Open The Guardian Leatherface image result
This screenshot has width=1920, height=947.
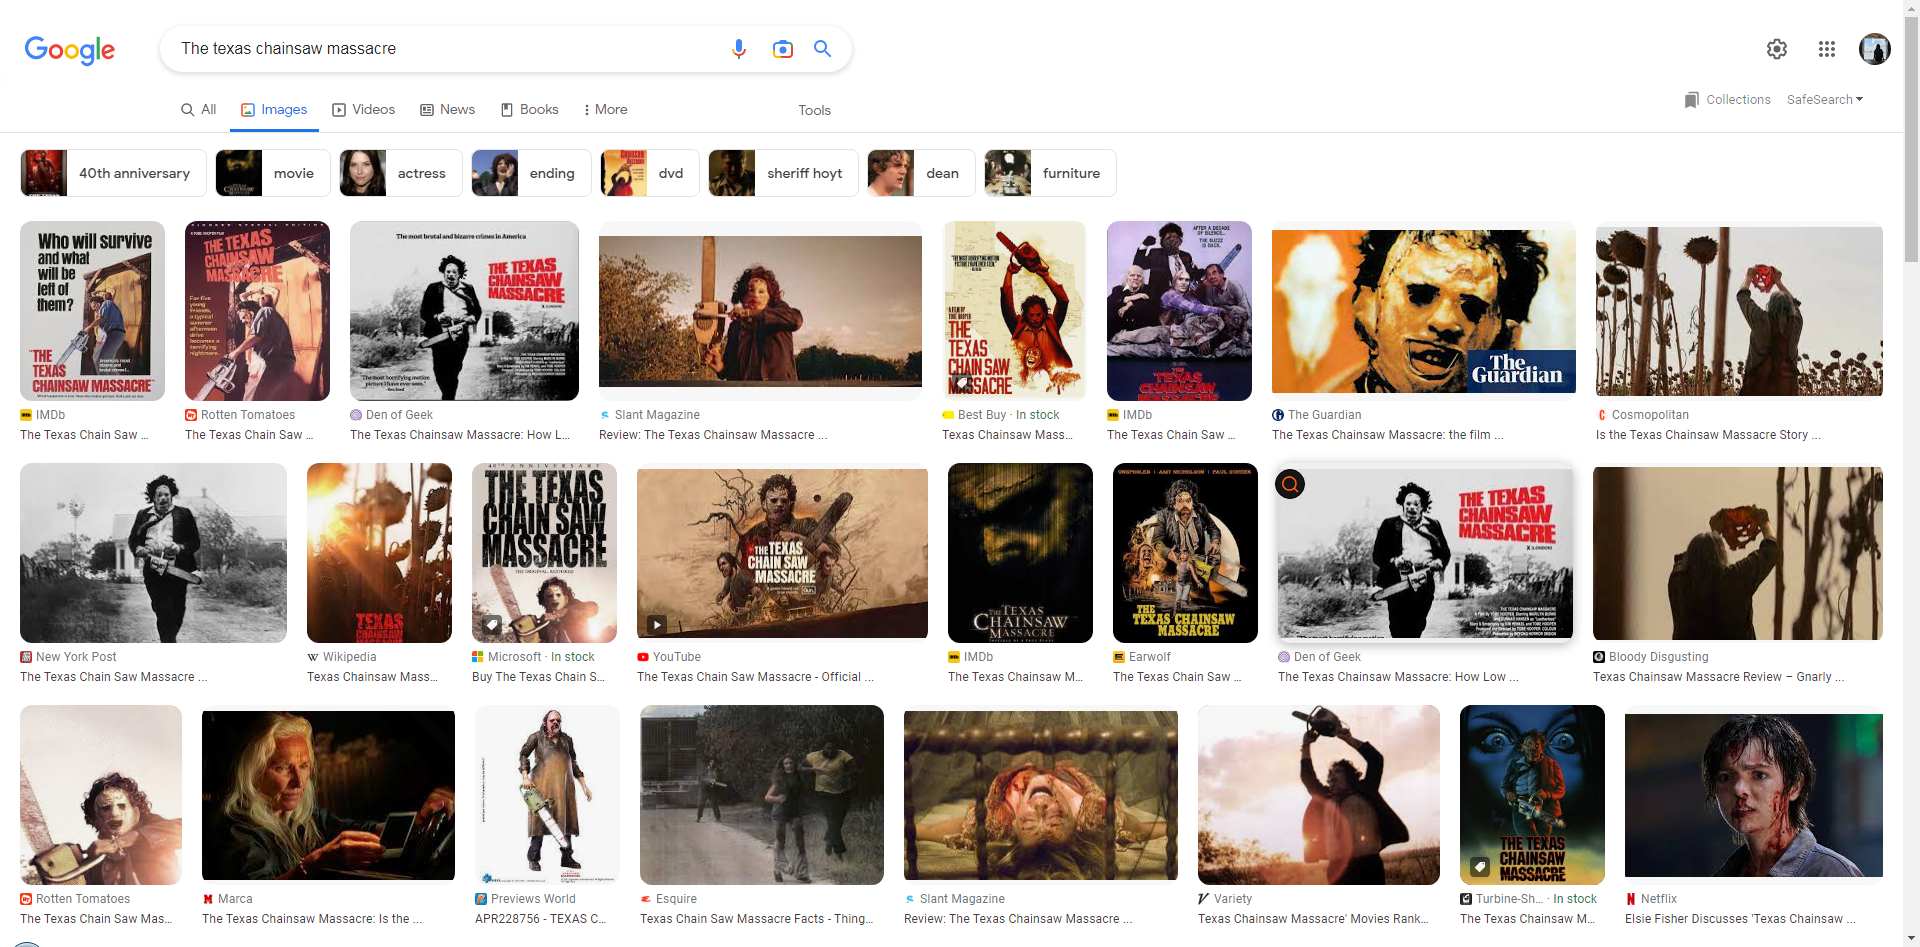tap(1423, 311)
